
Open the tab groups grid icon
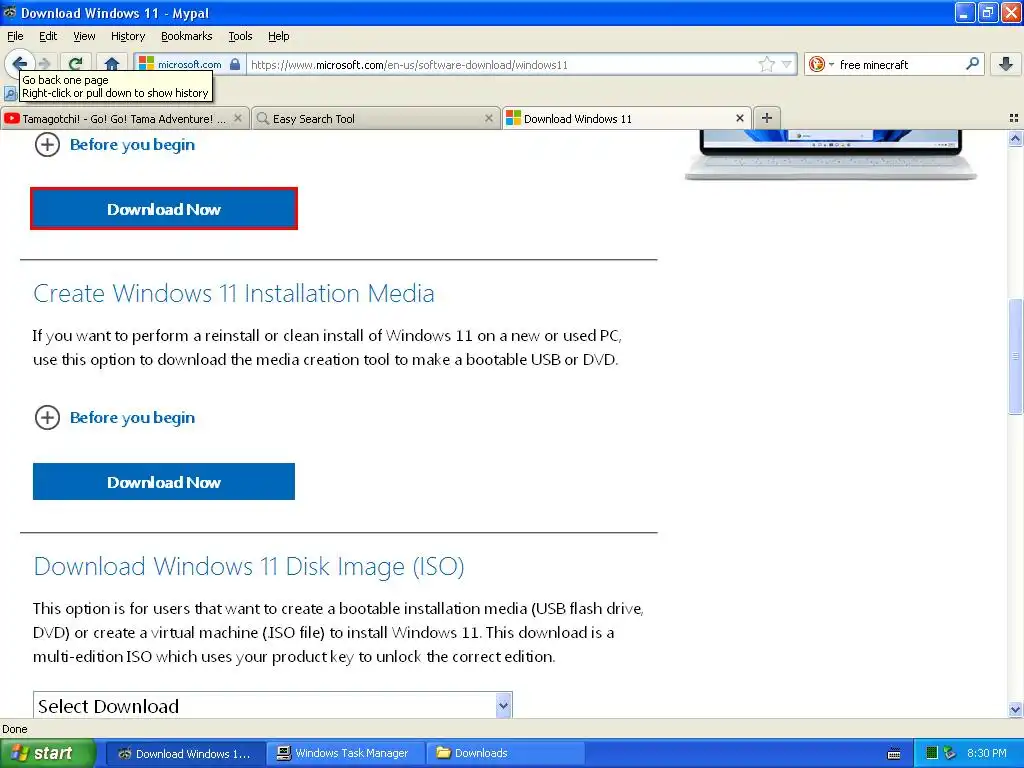click(1014, 118)
